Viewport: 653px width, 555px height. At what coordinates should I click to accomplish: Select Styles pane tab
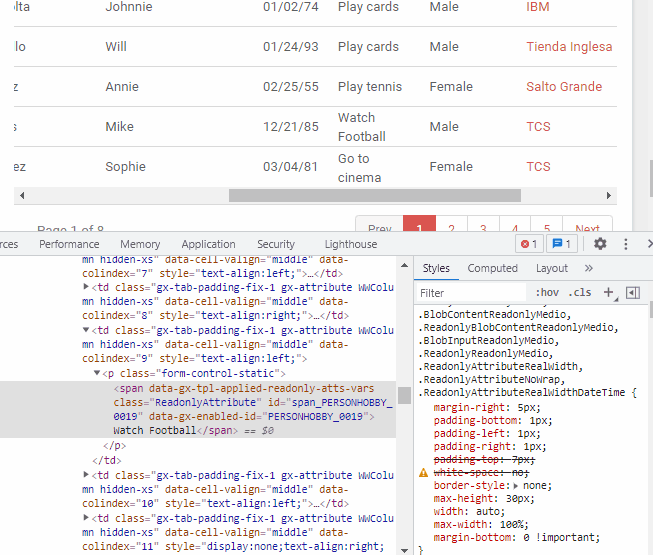point(436,268)
